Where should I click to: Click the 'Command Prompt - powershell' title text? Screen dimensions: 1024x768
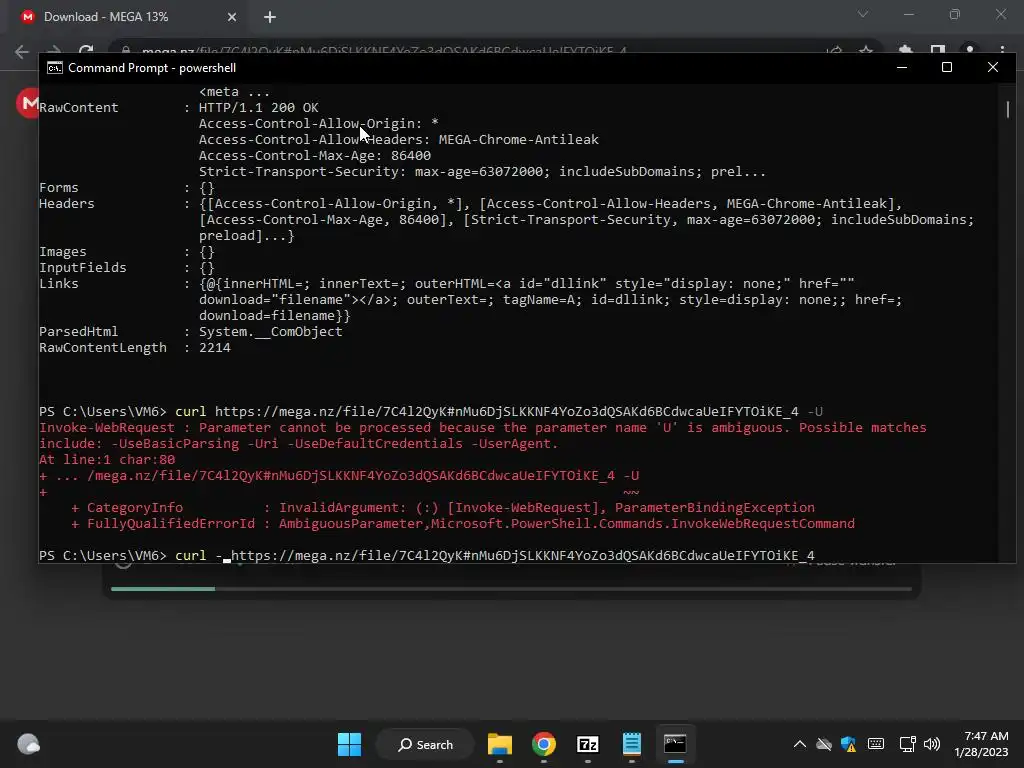[x=152, y=68]
